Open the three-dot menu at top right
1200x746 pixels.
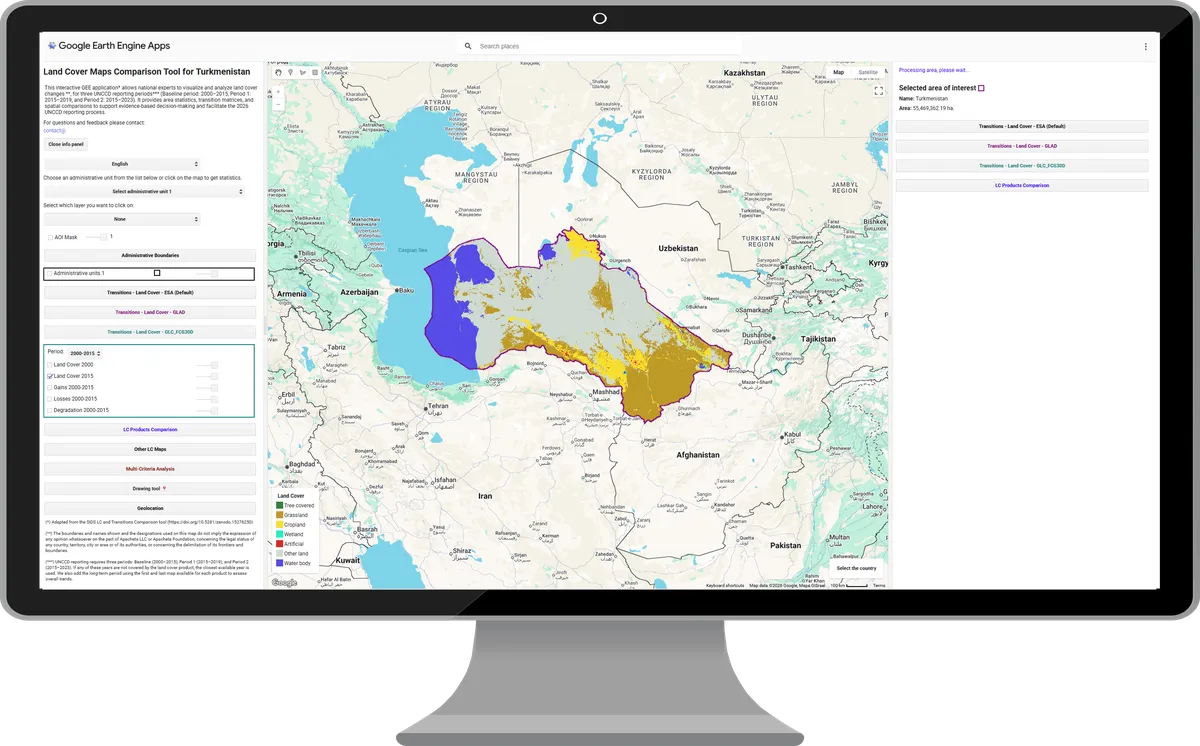1146,46
